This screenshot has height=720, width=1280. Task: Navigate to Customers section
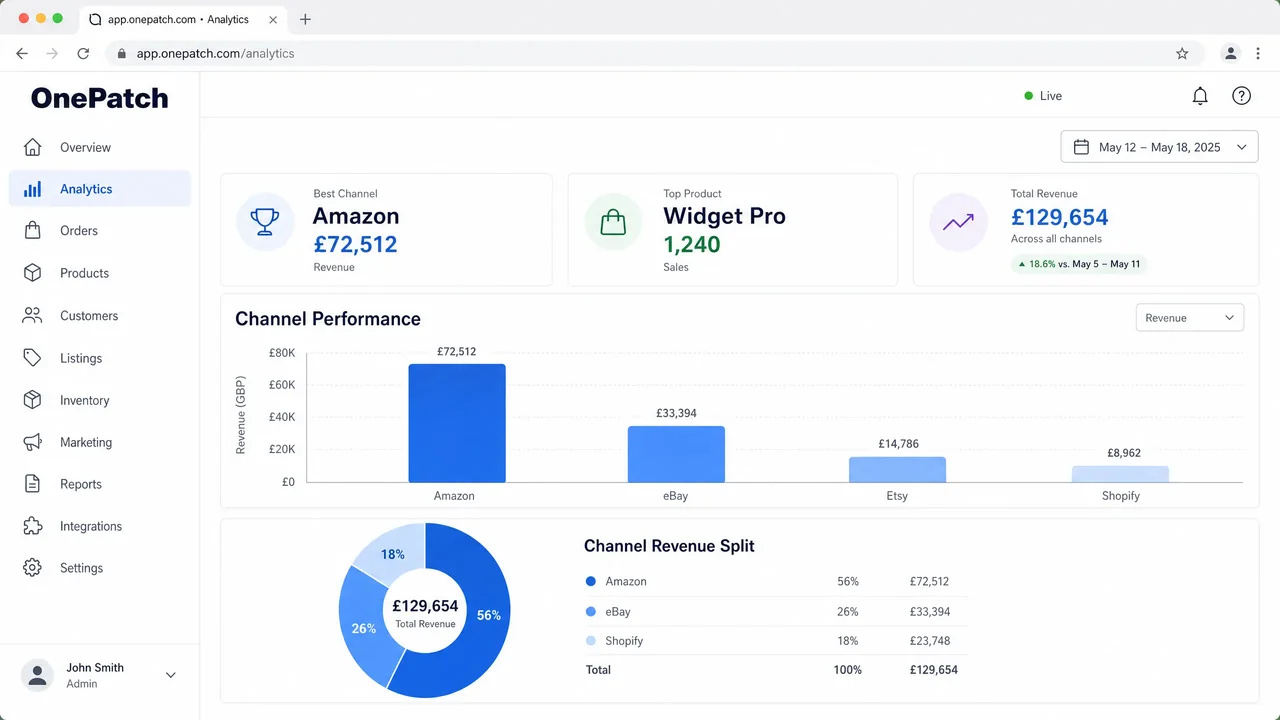tap(89, 315)
